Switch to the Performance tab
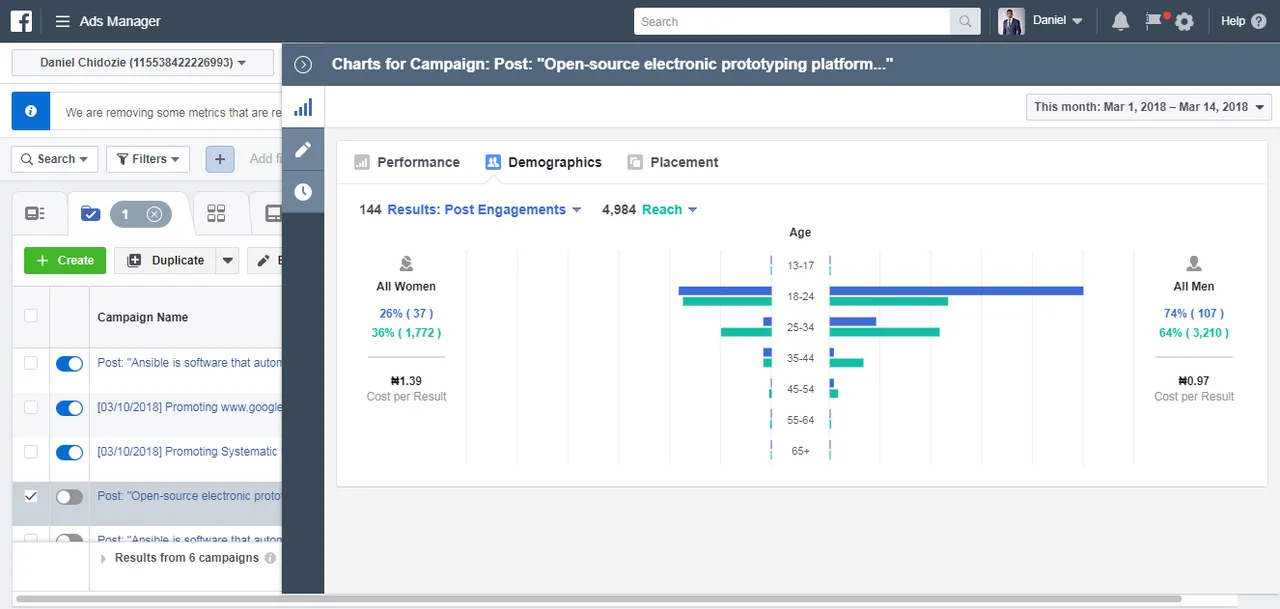The height and width of the screenshot is (609, 1280). pos(407,162)
